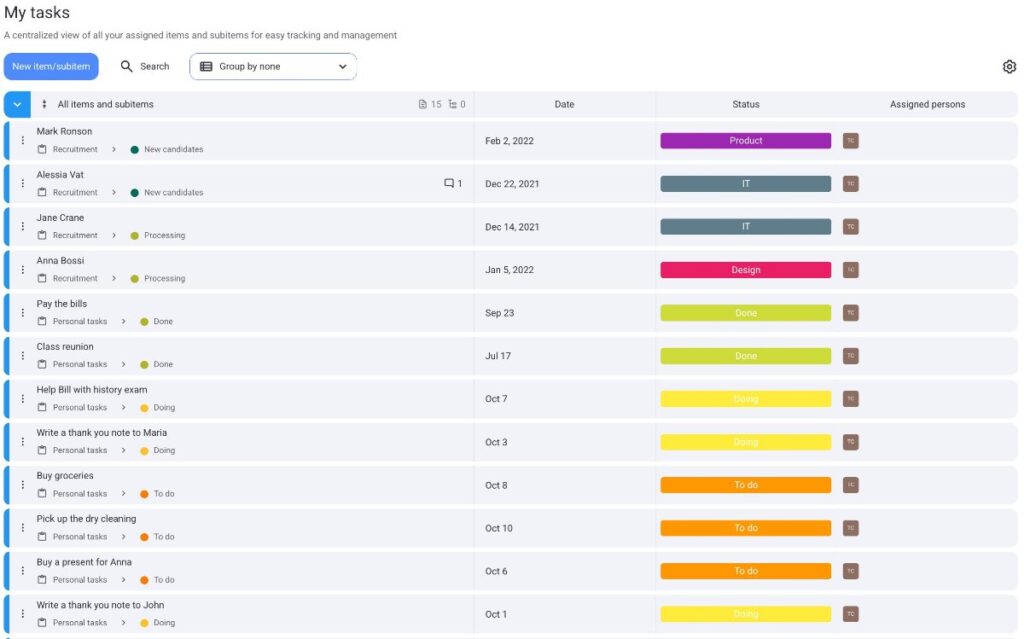Image resolution: width=1024 pixels, height=639 pixels.
Task: Click the Status column header
Action: pos(745,105)
